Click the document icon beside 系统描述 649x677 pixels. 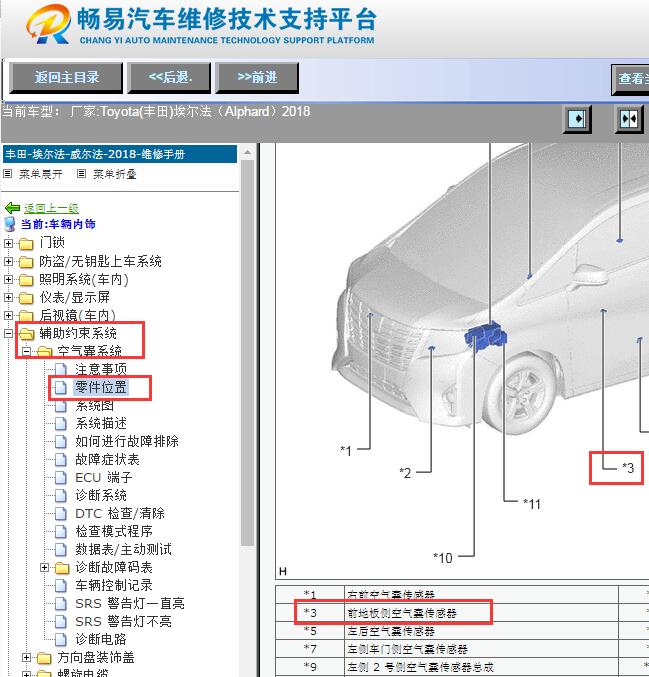pos(60,424)
